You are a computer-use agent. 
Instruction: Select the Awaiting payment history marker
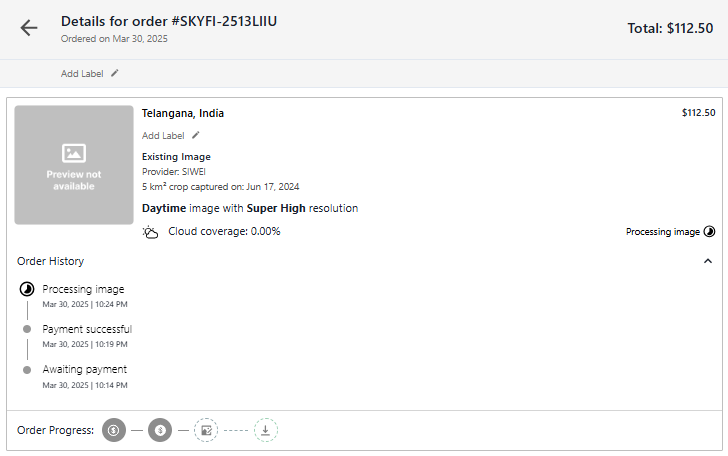pyautogui.click(x=27, y=369)
